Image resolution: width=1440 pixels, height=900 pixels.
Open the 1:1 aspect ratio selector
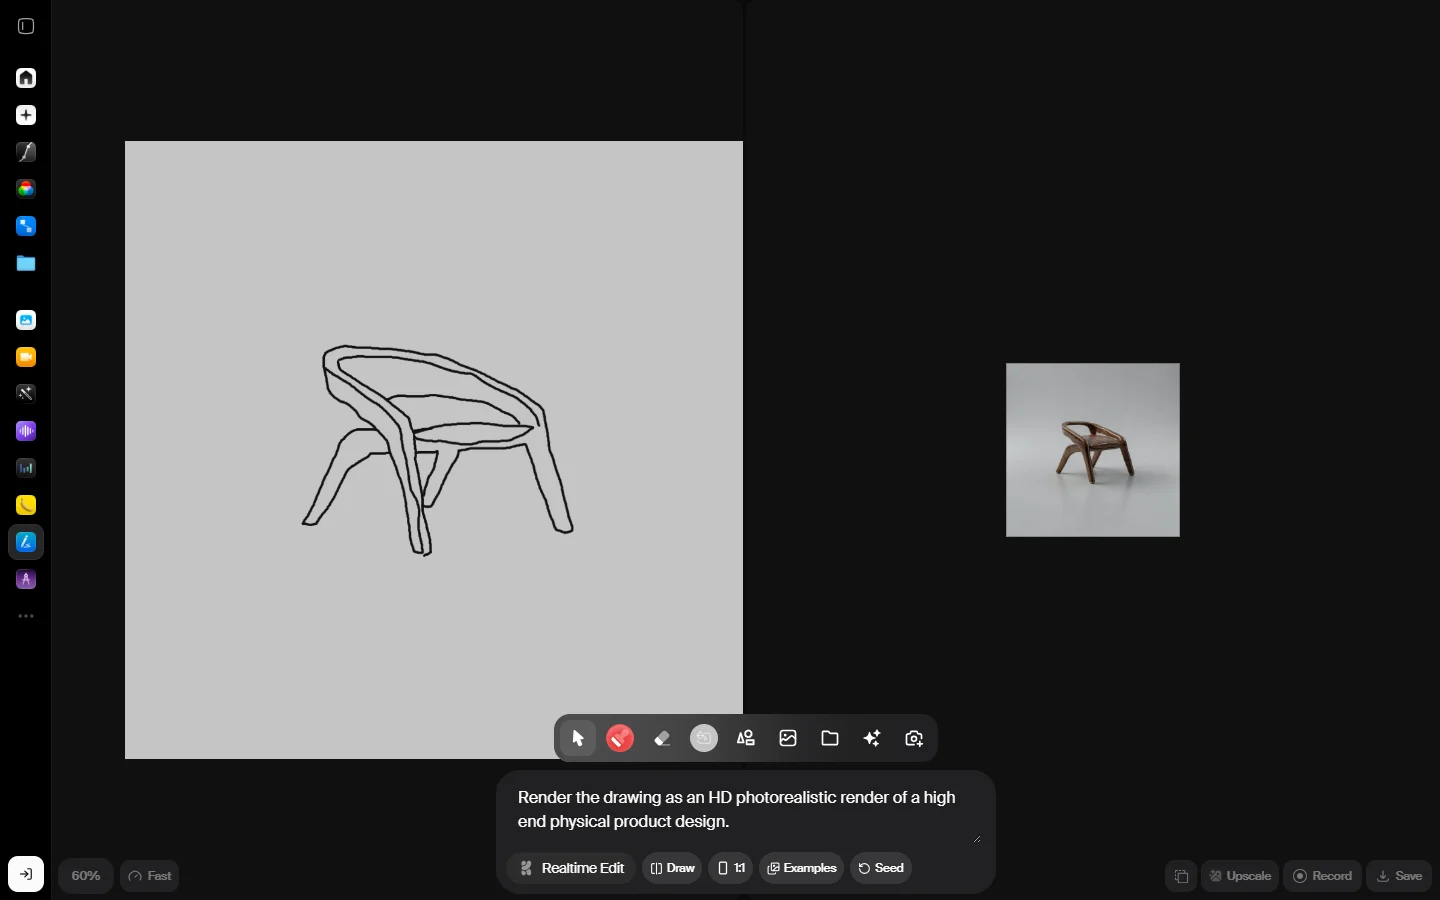pos(731,868)
